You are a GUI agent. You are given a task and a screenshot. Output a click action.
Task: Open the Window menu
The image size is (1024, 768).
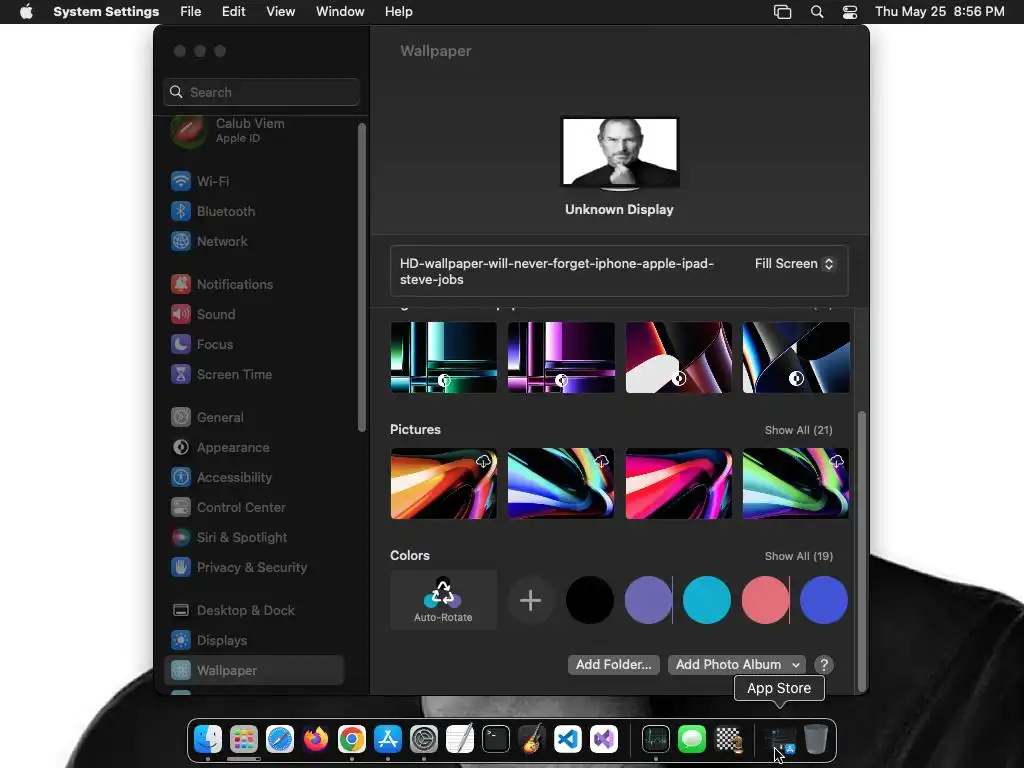[340, 12]
